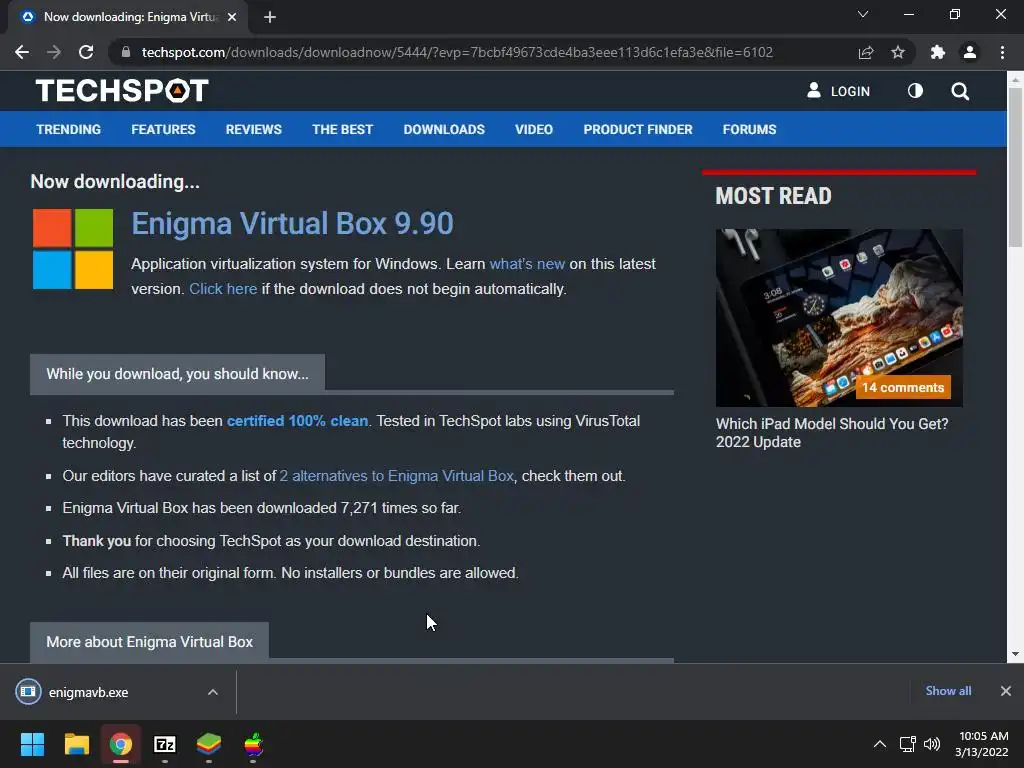Open the VIDEO menu
The image size is (1024, 768).
pyautogui.click(x=534, y=129)
